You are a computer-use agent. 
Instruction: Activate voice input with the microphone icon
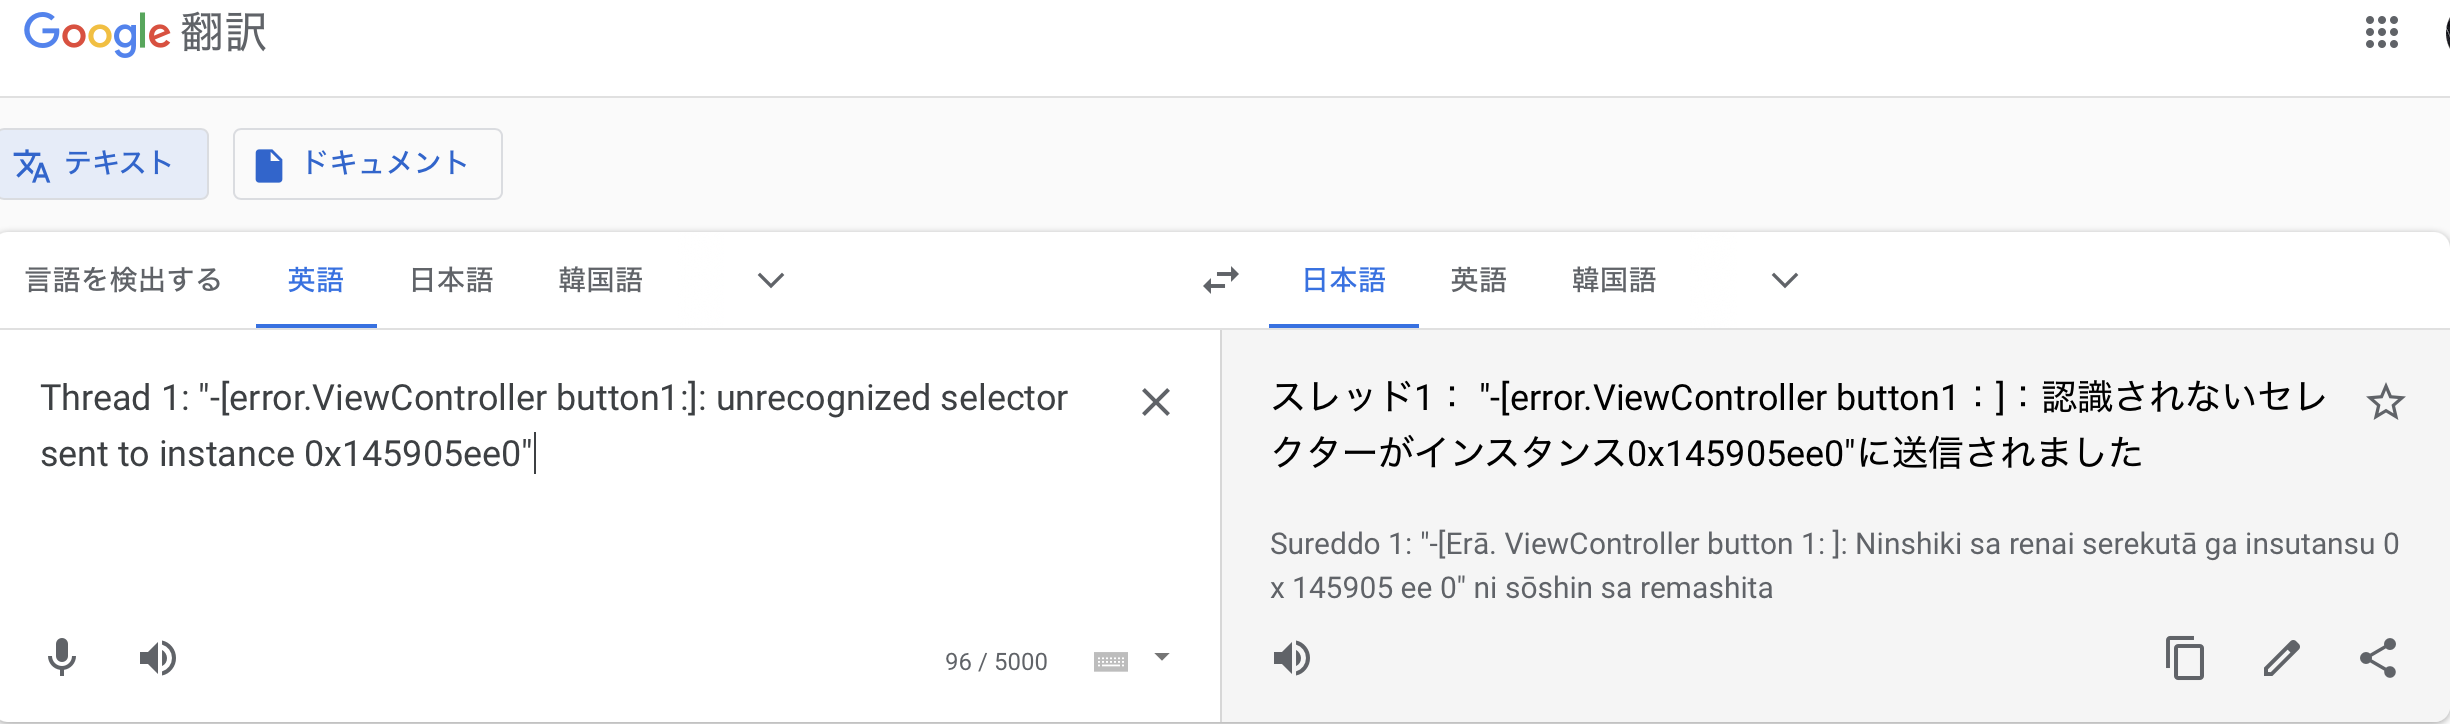coord(62,659)
